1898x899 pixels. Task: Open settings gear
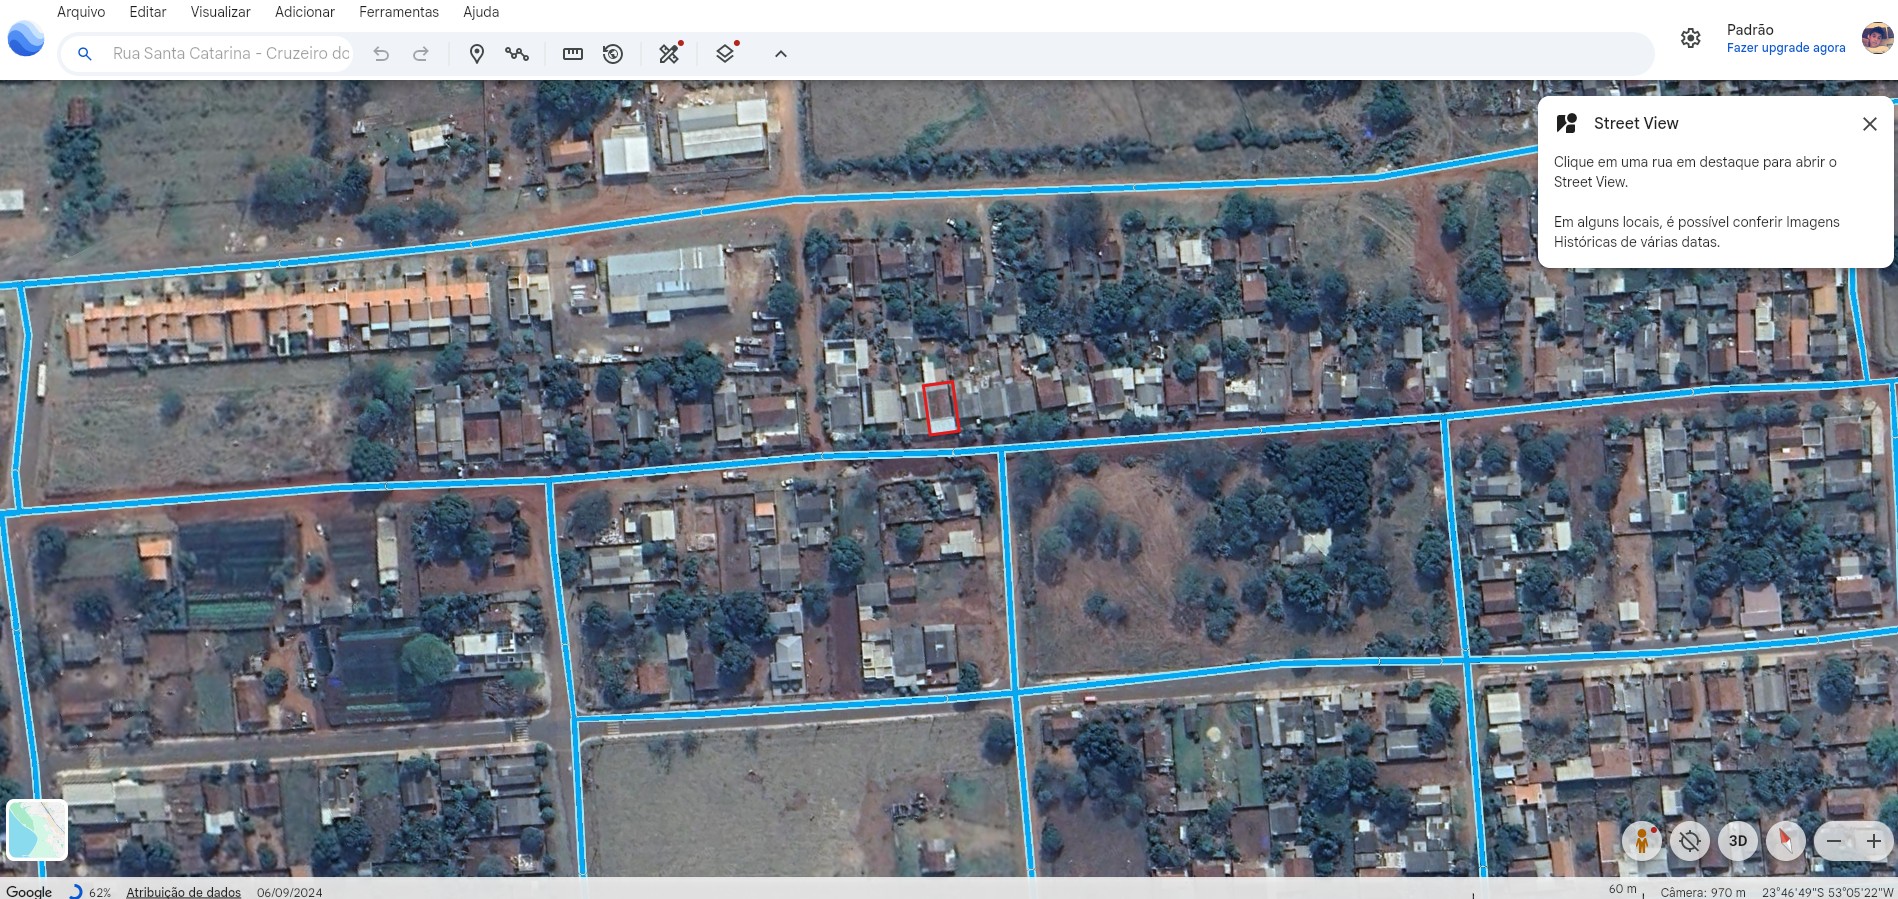click(x=1691, y=38)
